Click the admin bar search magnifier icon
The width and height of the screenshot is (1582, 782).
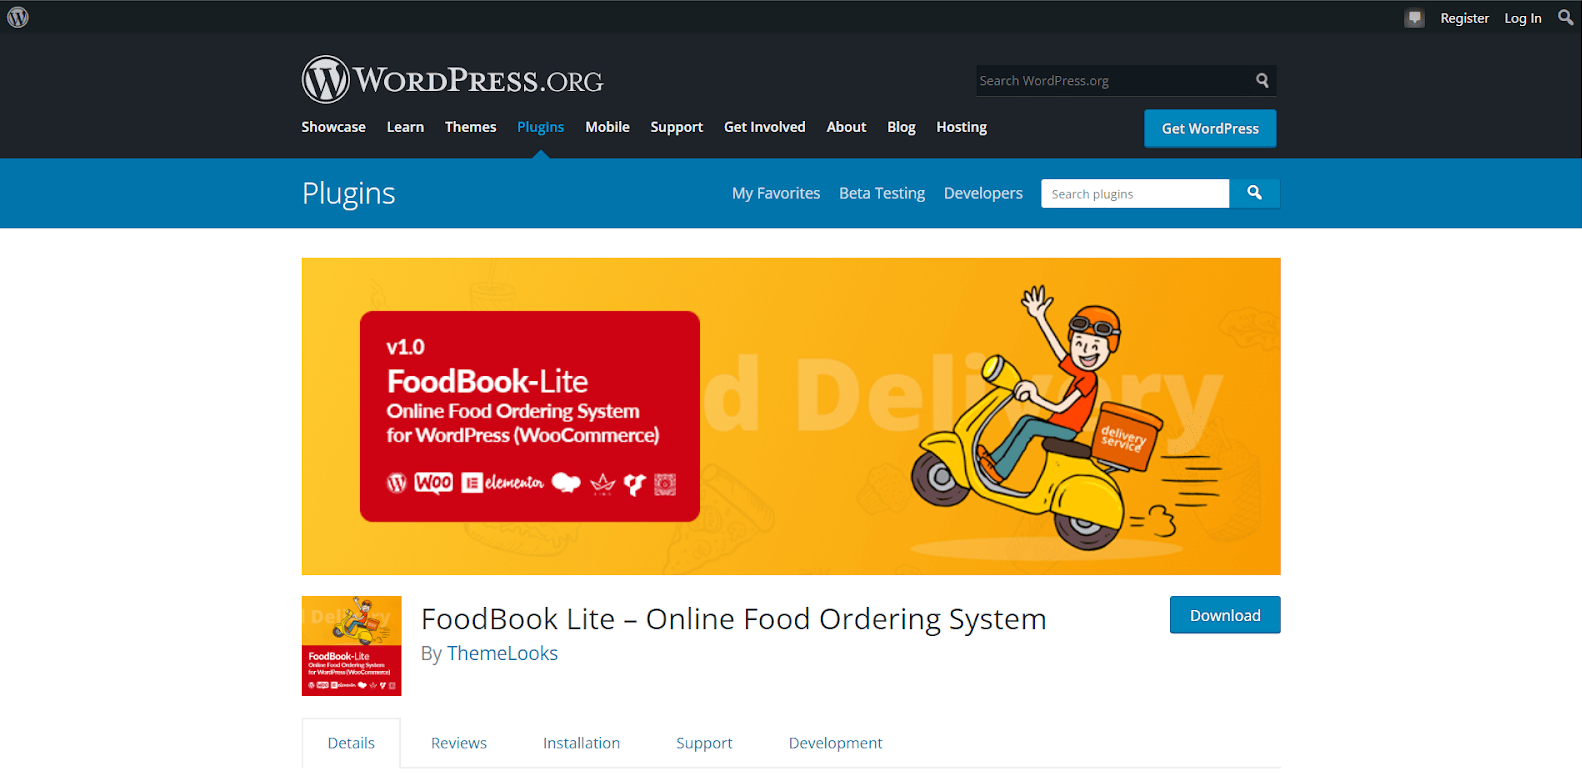1565,17
